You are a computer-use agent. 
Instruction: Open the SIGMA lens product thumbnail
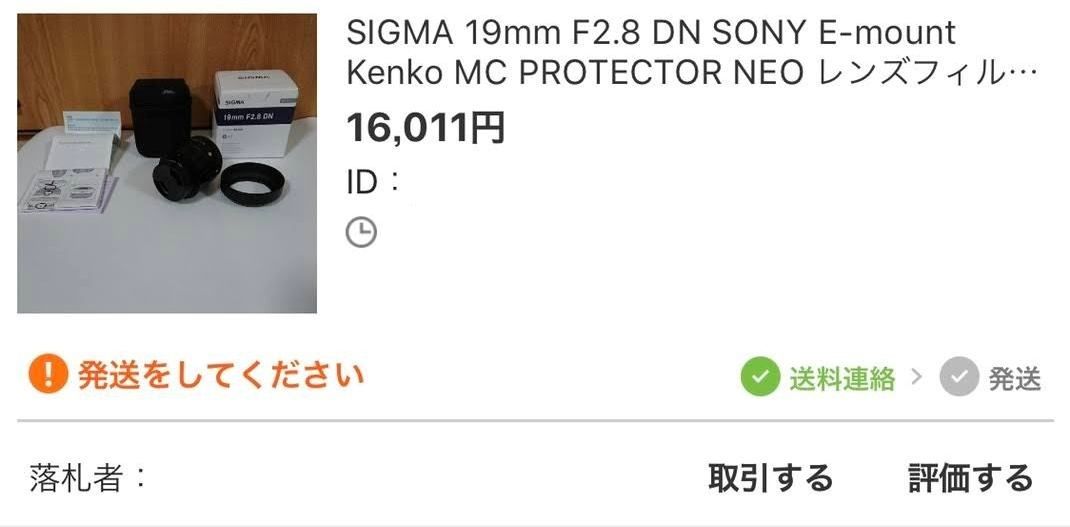point(167,163)
